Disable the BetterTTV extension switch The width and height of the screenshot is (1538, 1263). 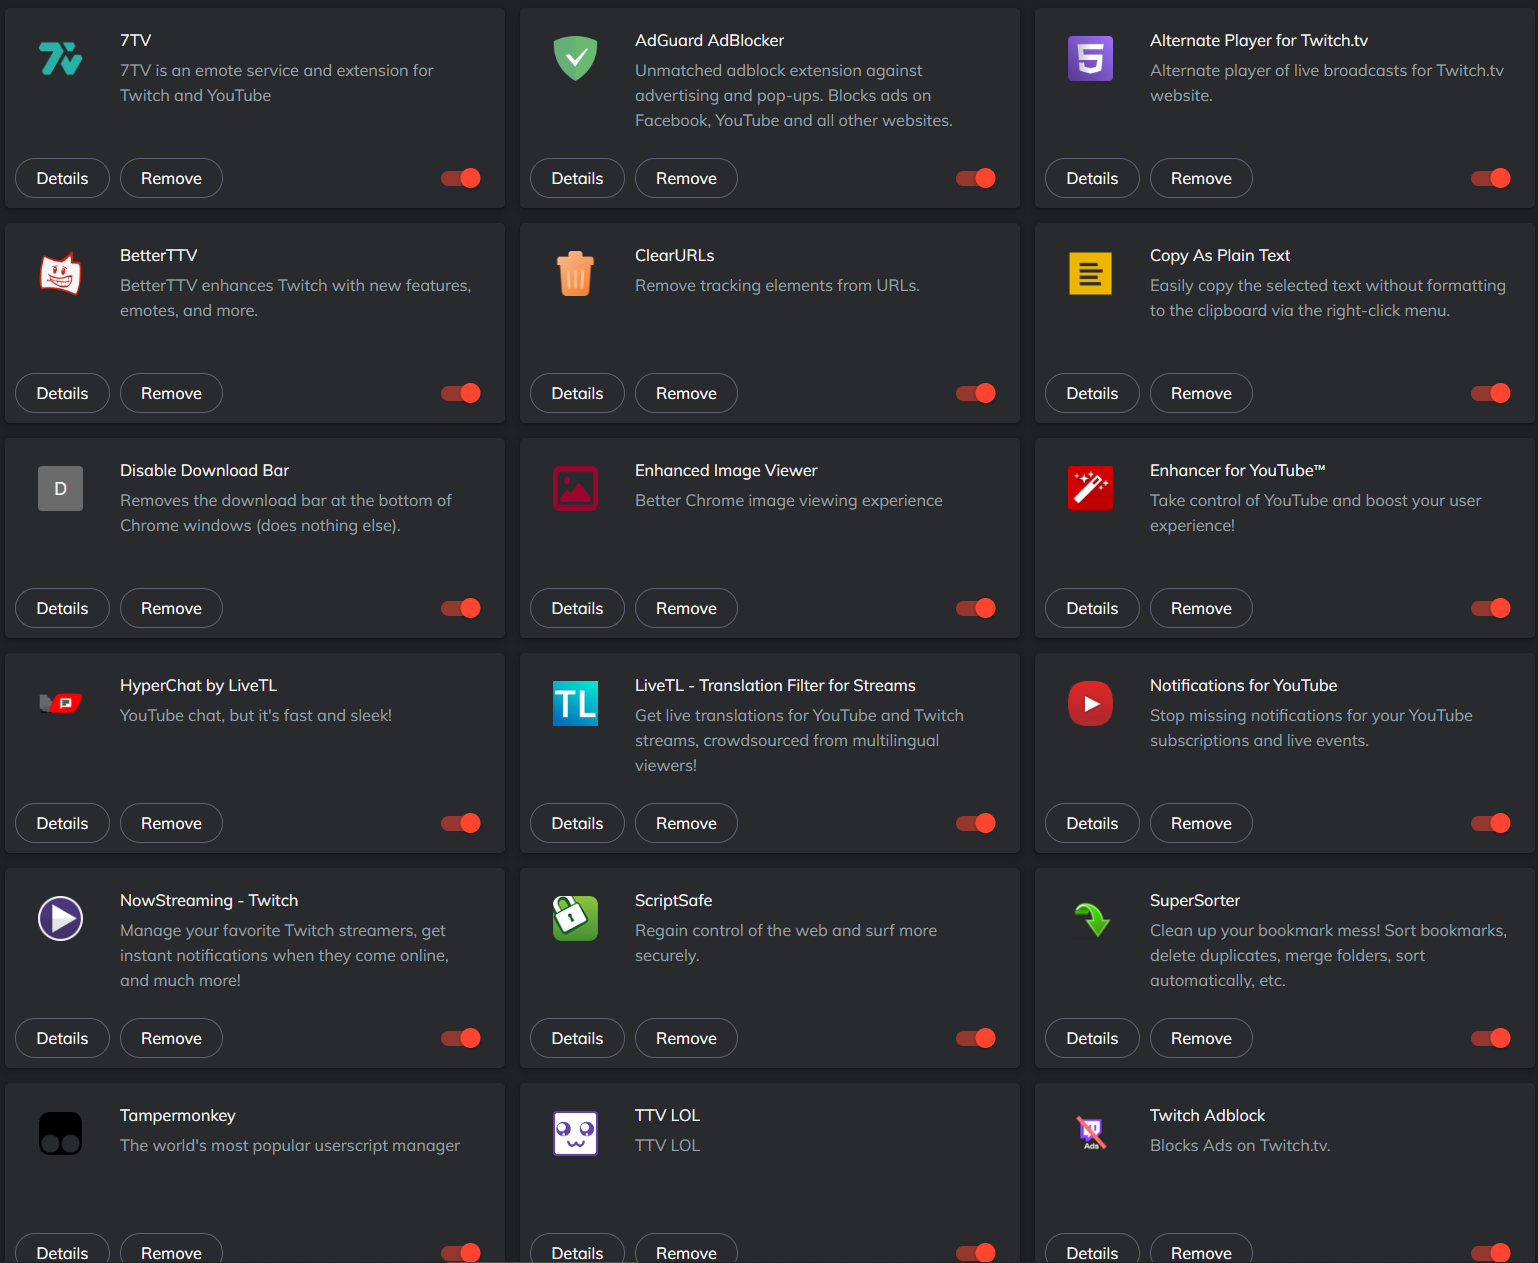pyautogui.click(x=461, y=393)
